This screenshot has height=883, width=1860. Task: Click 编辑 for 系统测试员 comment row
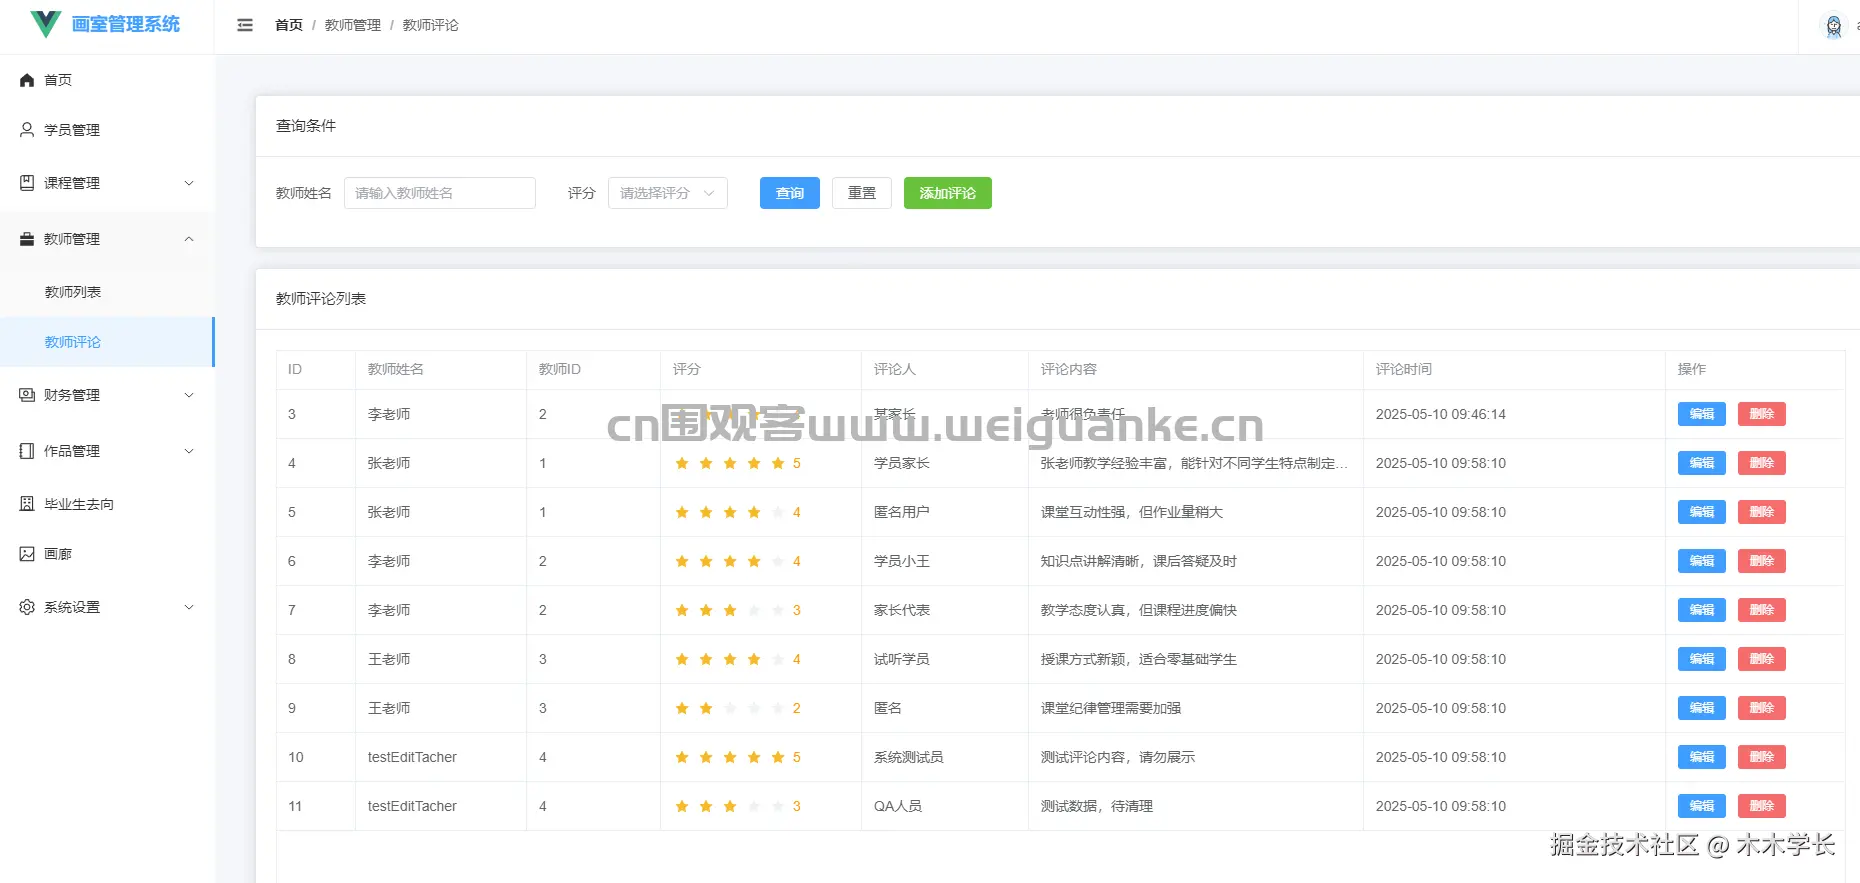click(1702, 757)
